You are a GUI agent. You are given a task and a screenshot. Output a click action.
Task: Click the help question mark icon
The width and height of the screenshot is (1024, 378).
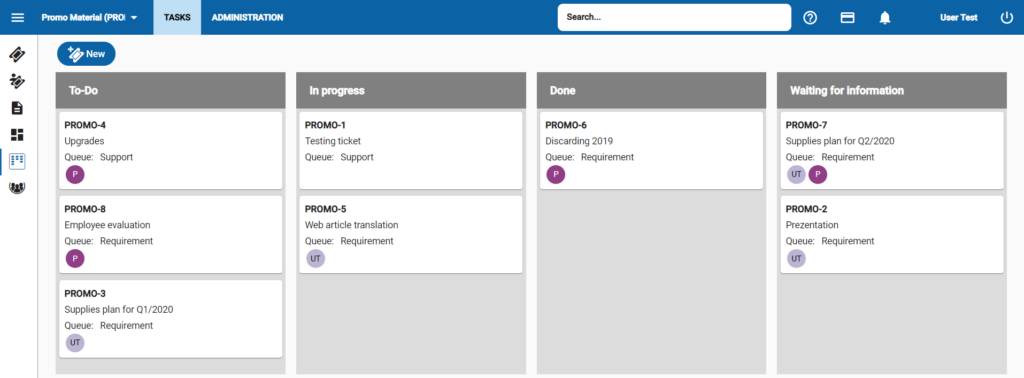pyautogui.click(x=810, y=18)
